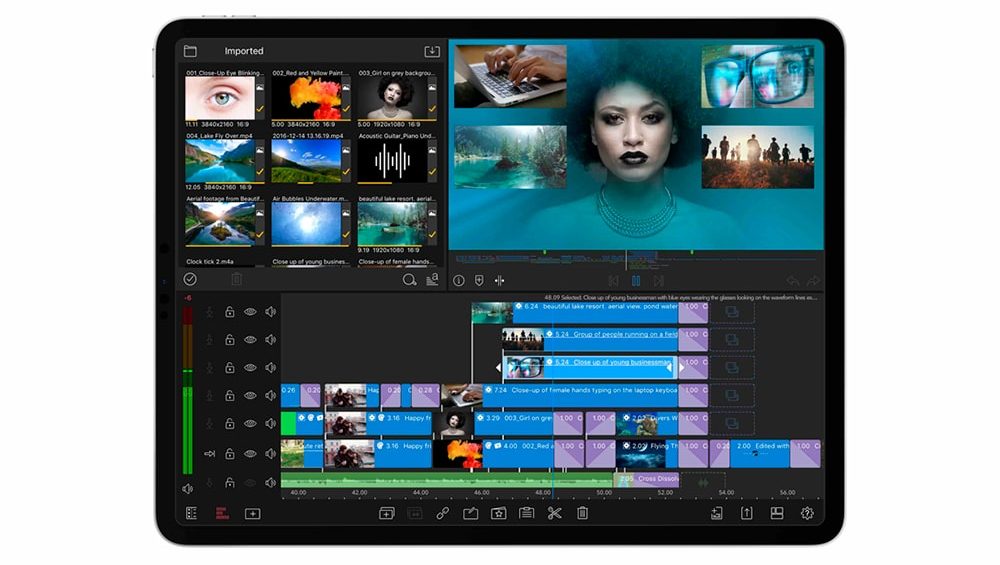The height and width of the screenshot is (565, 1000).
Task: Toggle lock on the beautiful lake resort track
Action: point(230,312)
